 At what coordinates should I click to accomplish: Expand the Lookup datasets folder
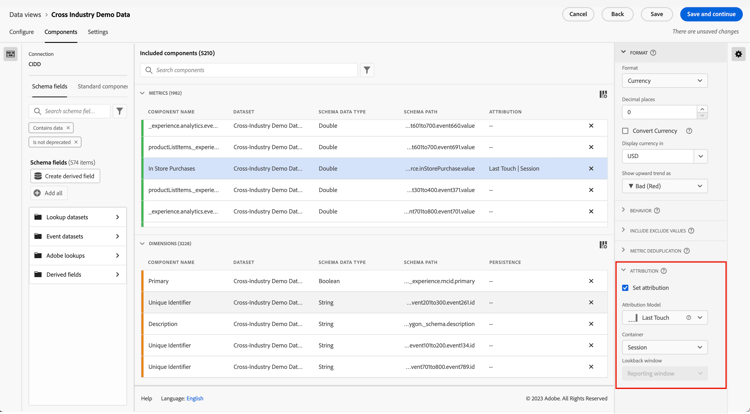77,217
